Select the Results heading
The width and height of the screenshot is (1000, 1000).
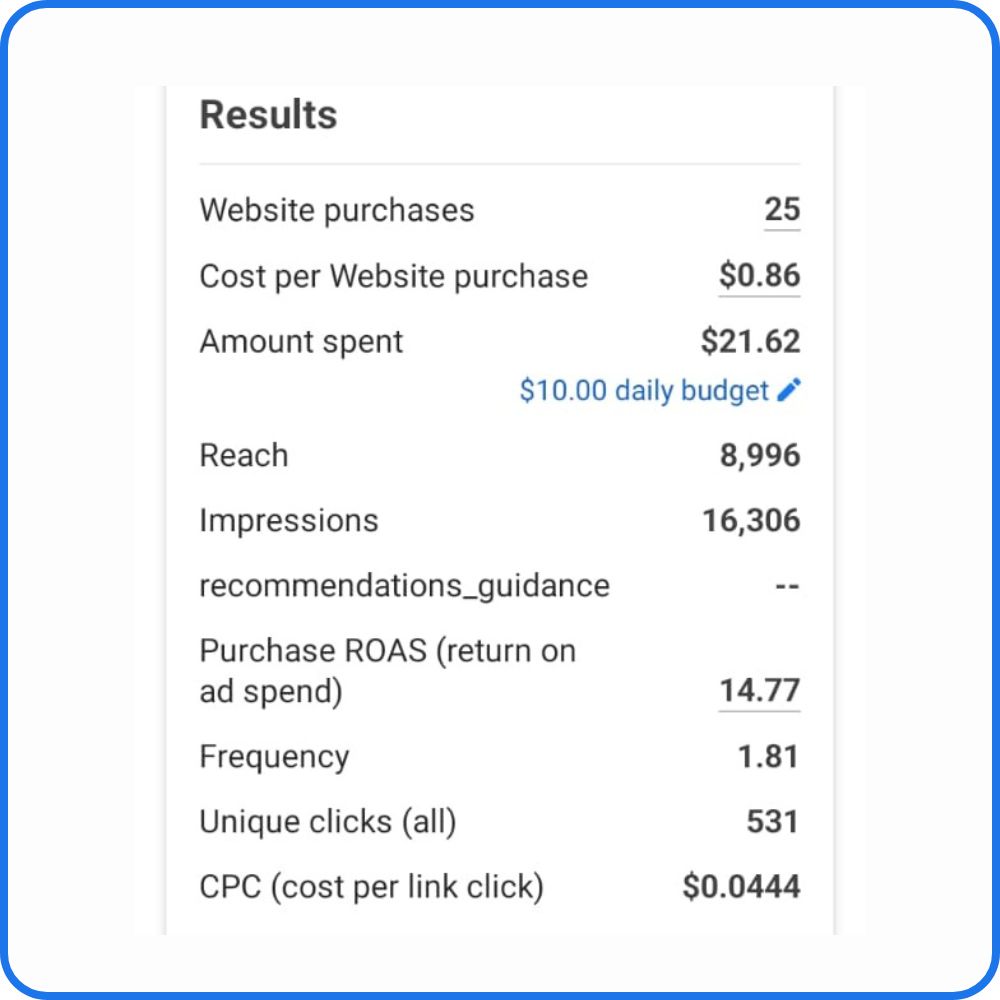(x=268, y=115)
